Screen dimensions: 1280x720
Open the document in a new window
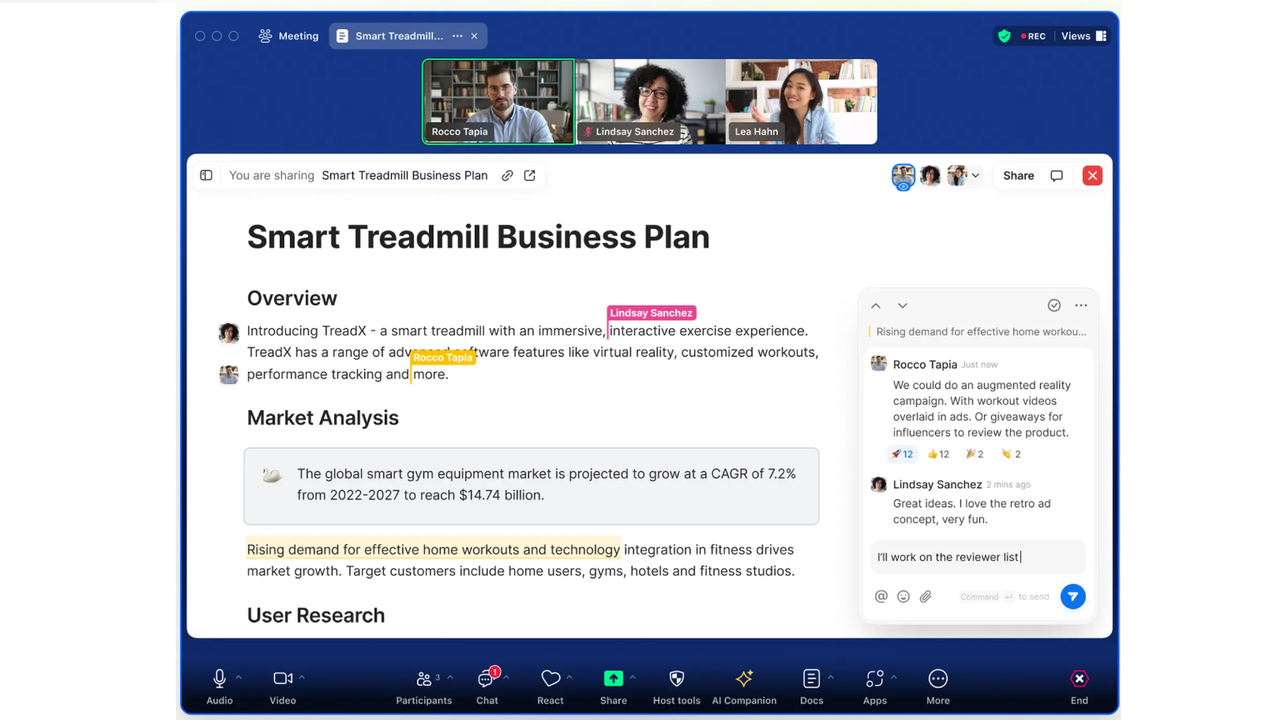point(530,176)
